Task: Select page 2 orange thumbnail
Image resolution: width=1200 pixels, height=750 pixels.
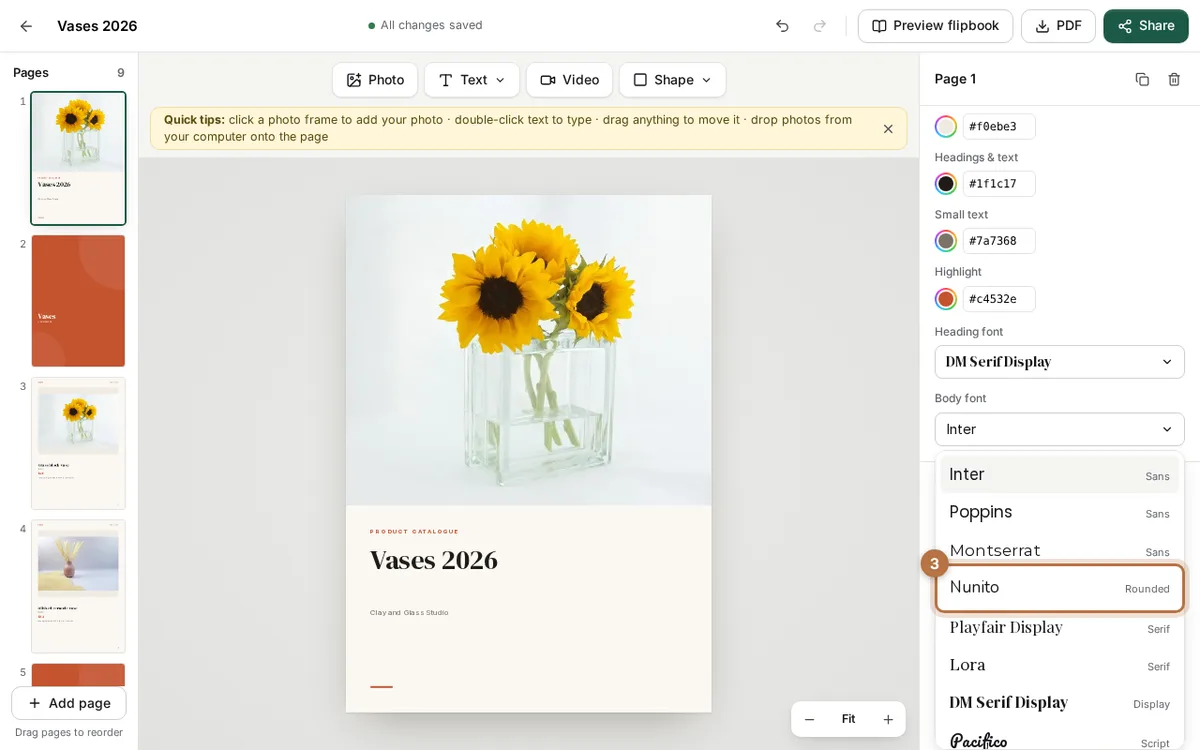Action: [x=78, y=301]
